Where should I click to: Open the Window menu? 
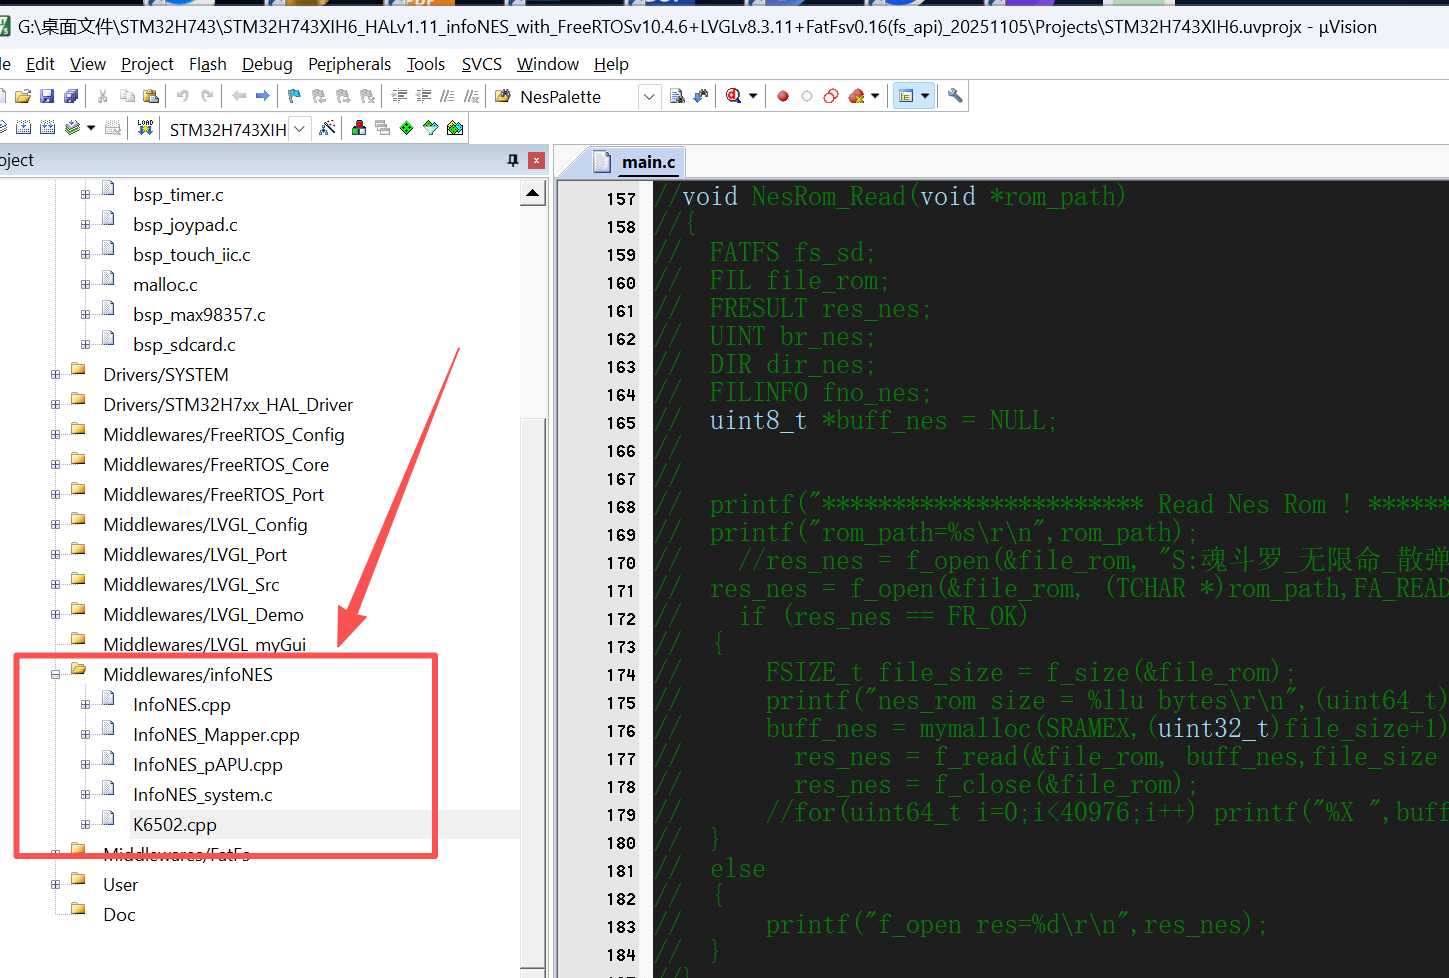coord(547,64)
